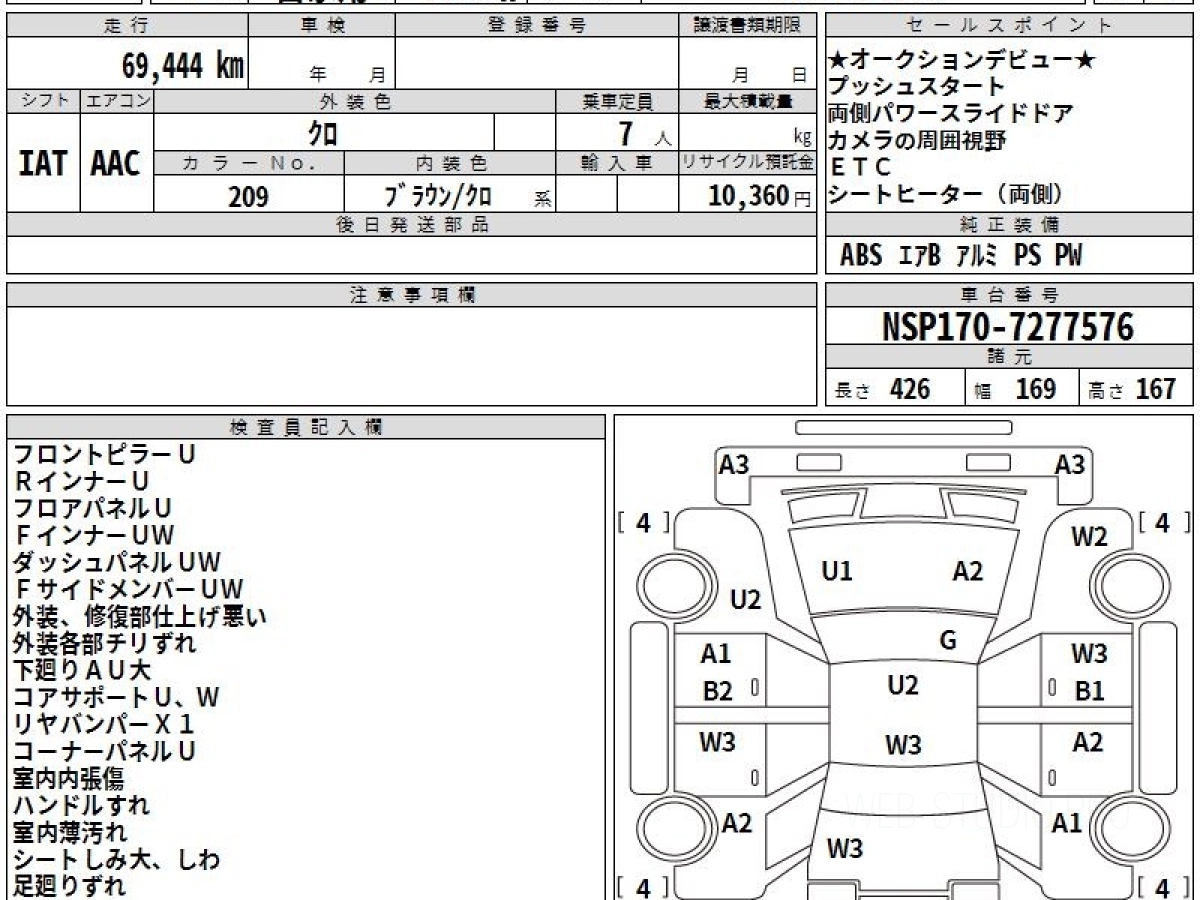
Task: Click the chassis number NSP170-7277576
Action: [x=1008, y=327]
